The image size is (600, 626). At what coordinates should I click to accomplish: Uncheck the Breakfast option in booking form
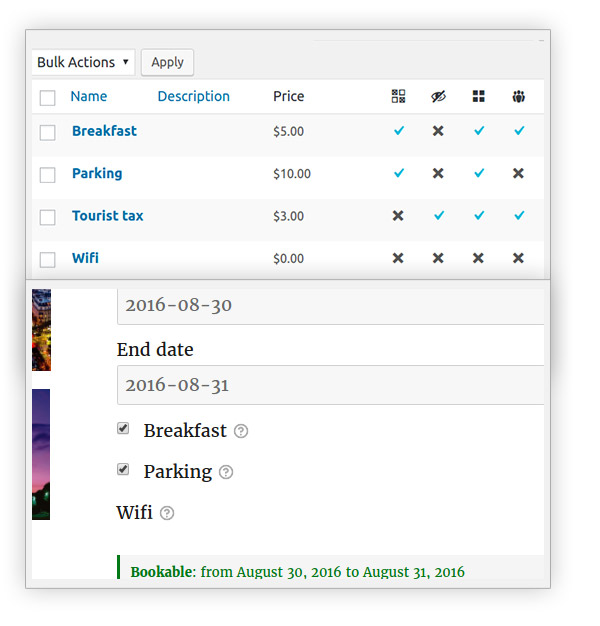[x=123, y=428]
